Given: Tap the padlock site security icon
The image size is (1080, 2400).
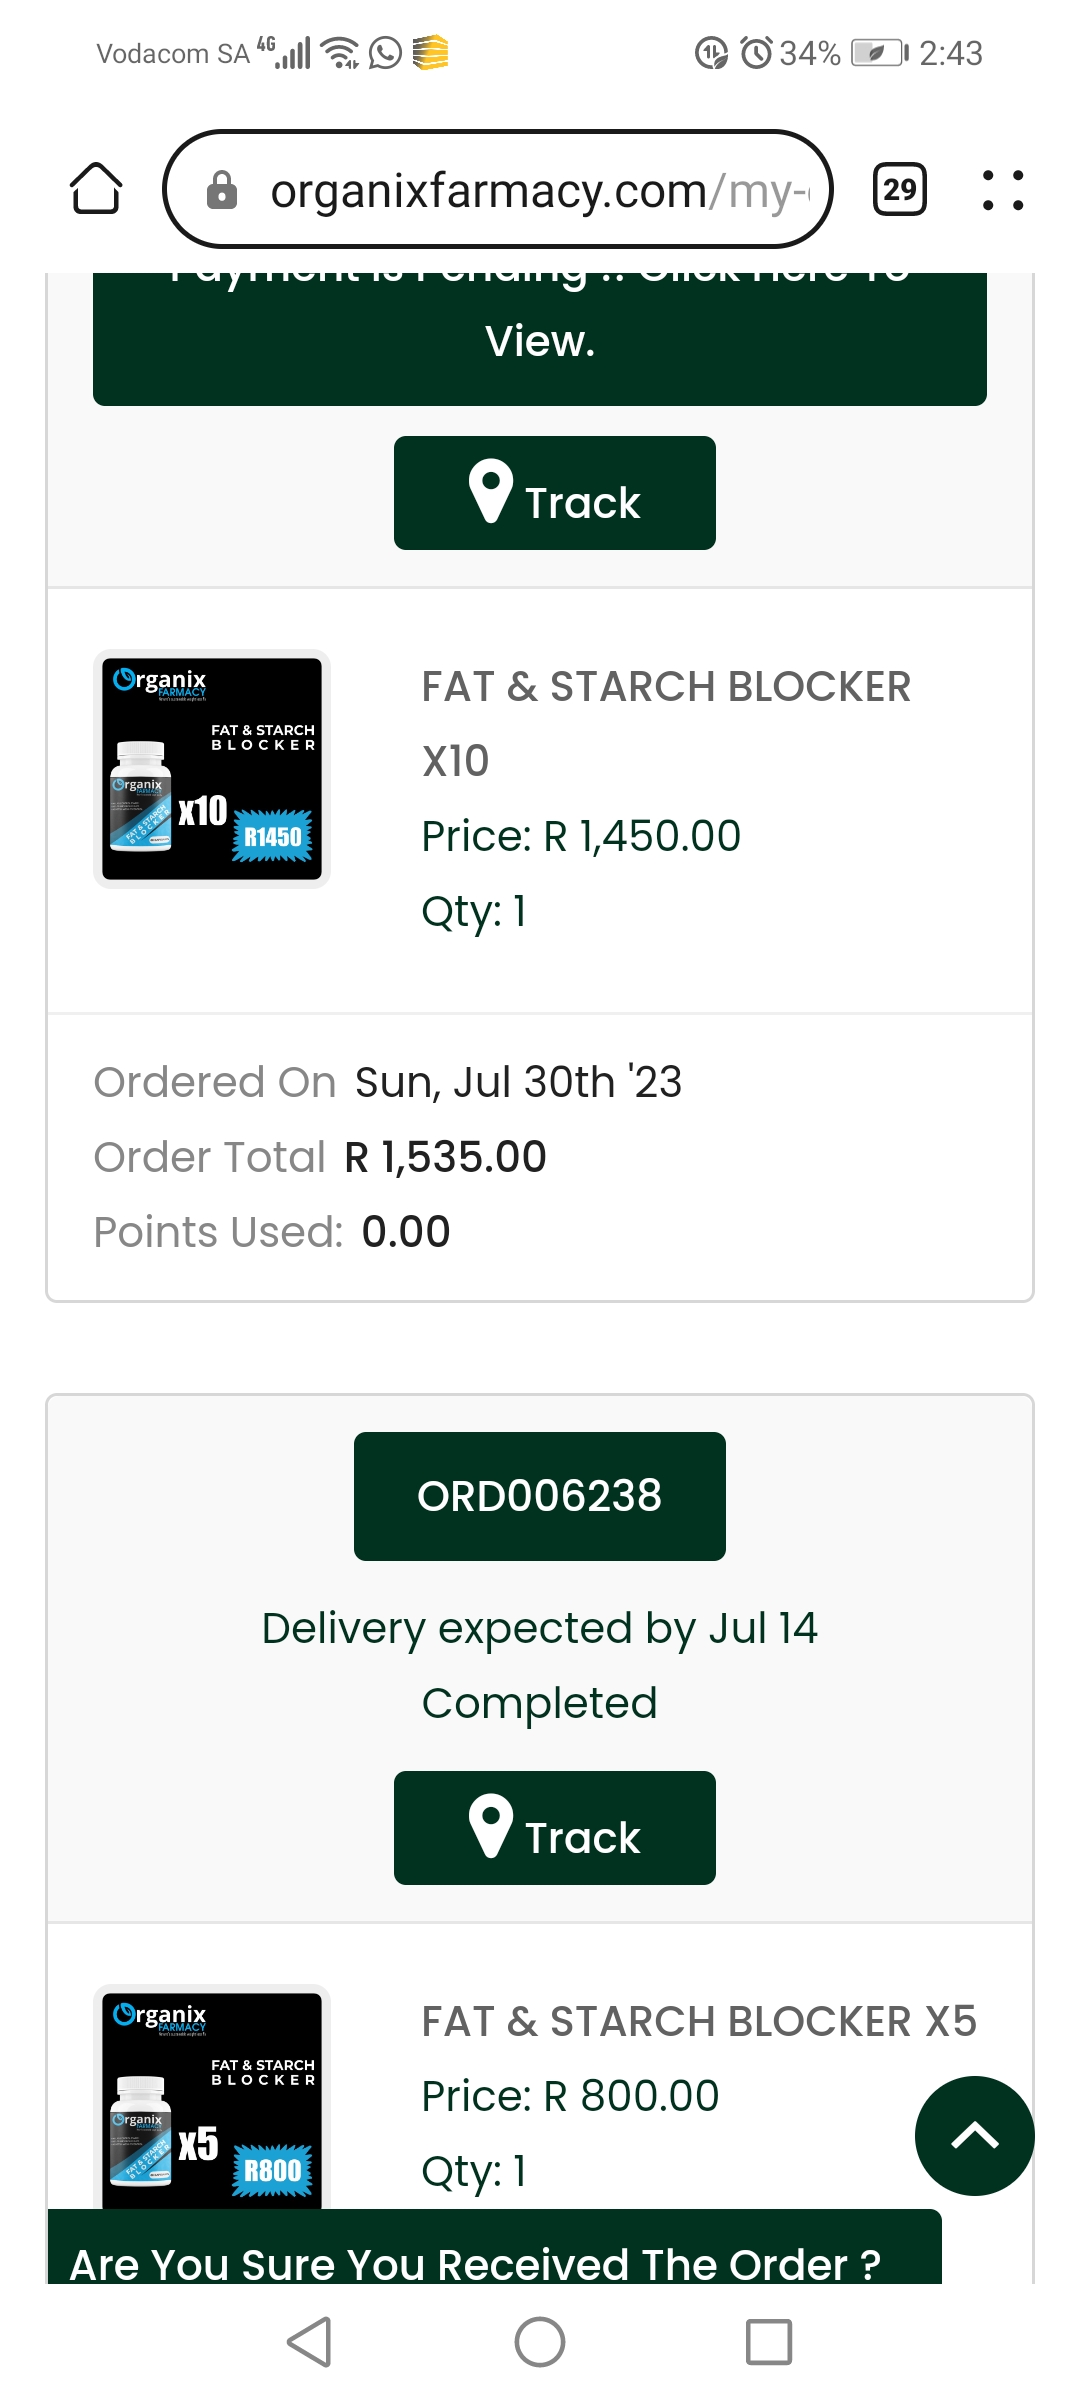Looking at the screenshot, I should [221, 189].
